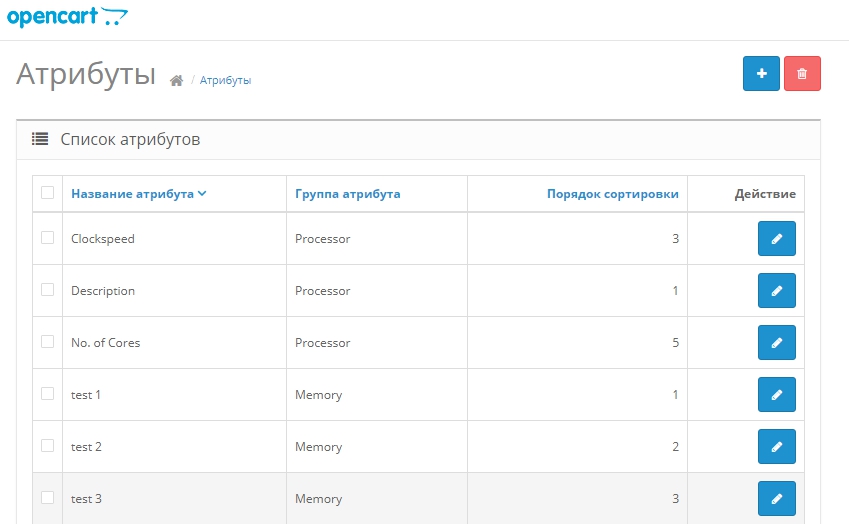Viewport: 849px width, 524px height.
Task: Edit the test 3 attribute
Action: pos(776,499)
